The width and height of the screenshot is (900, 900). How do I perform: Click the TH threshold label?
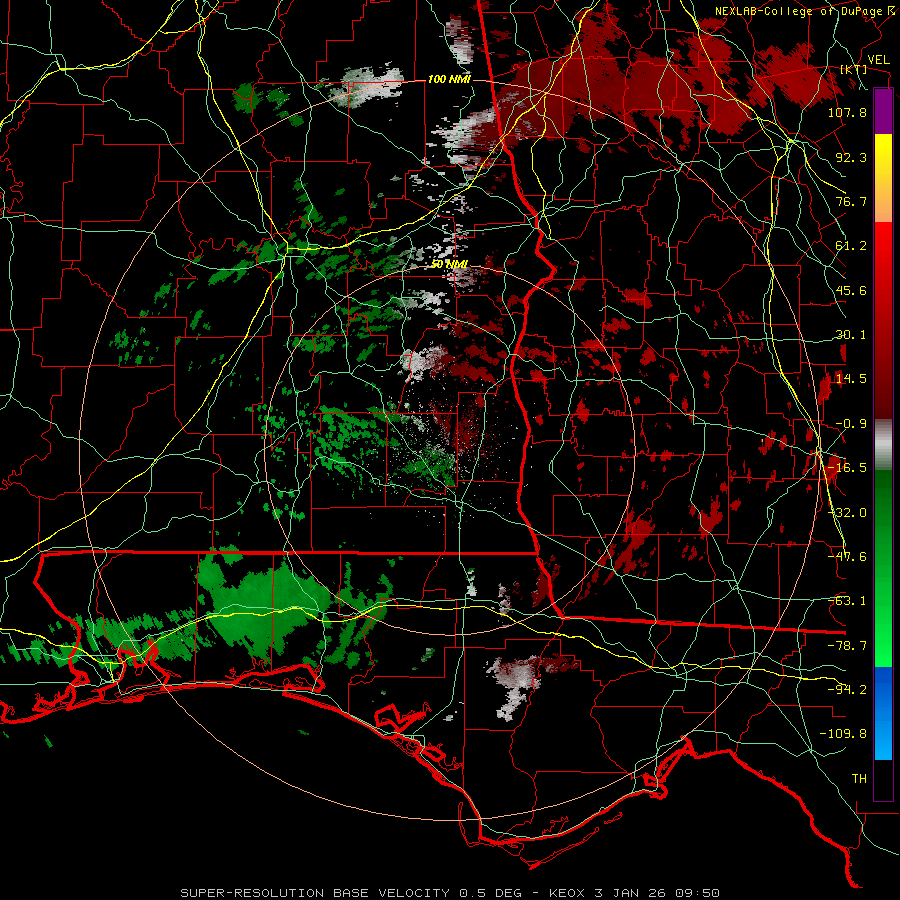[x=859, y=779]
